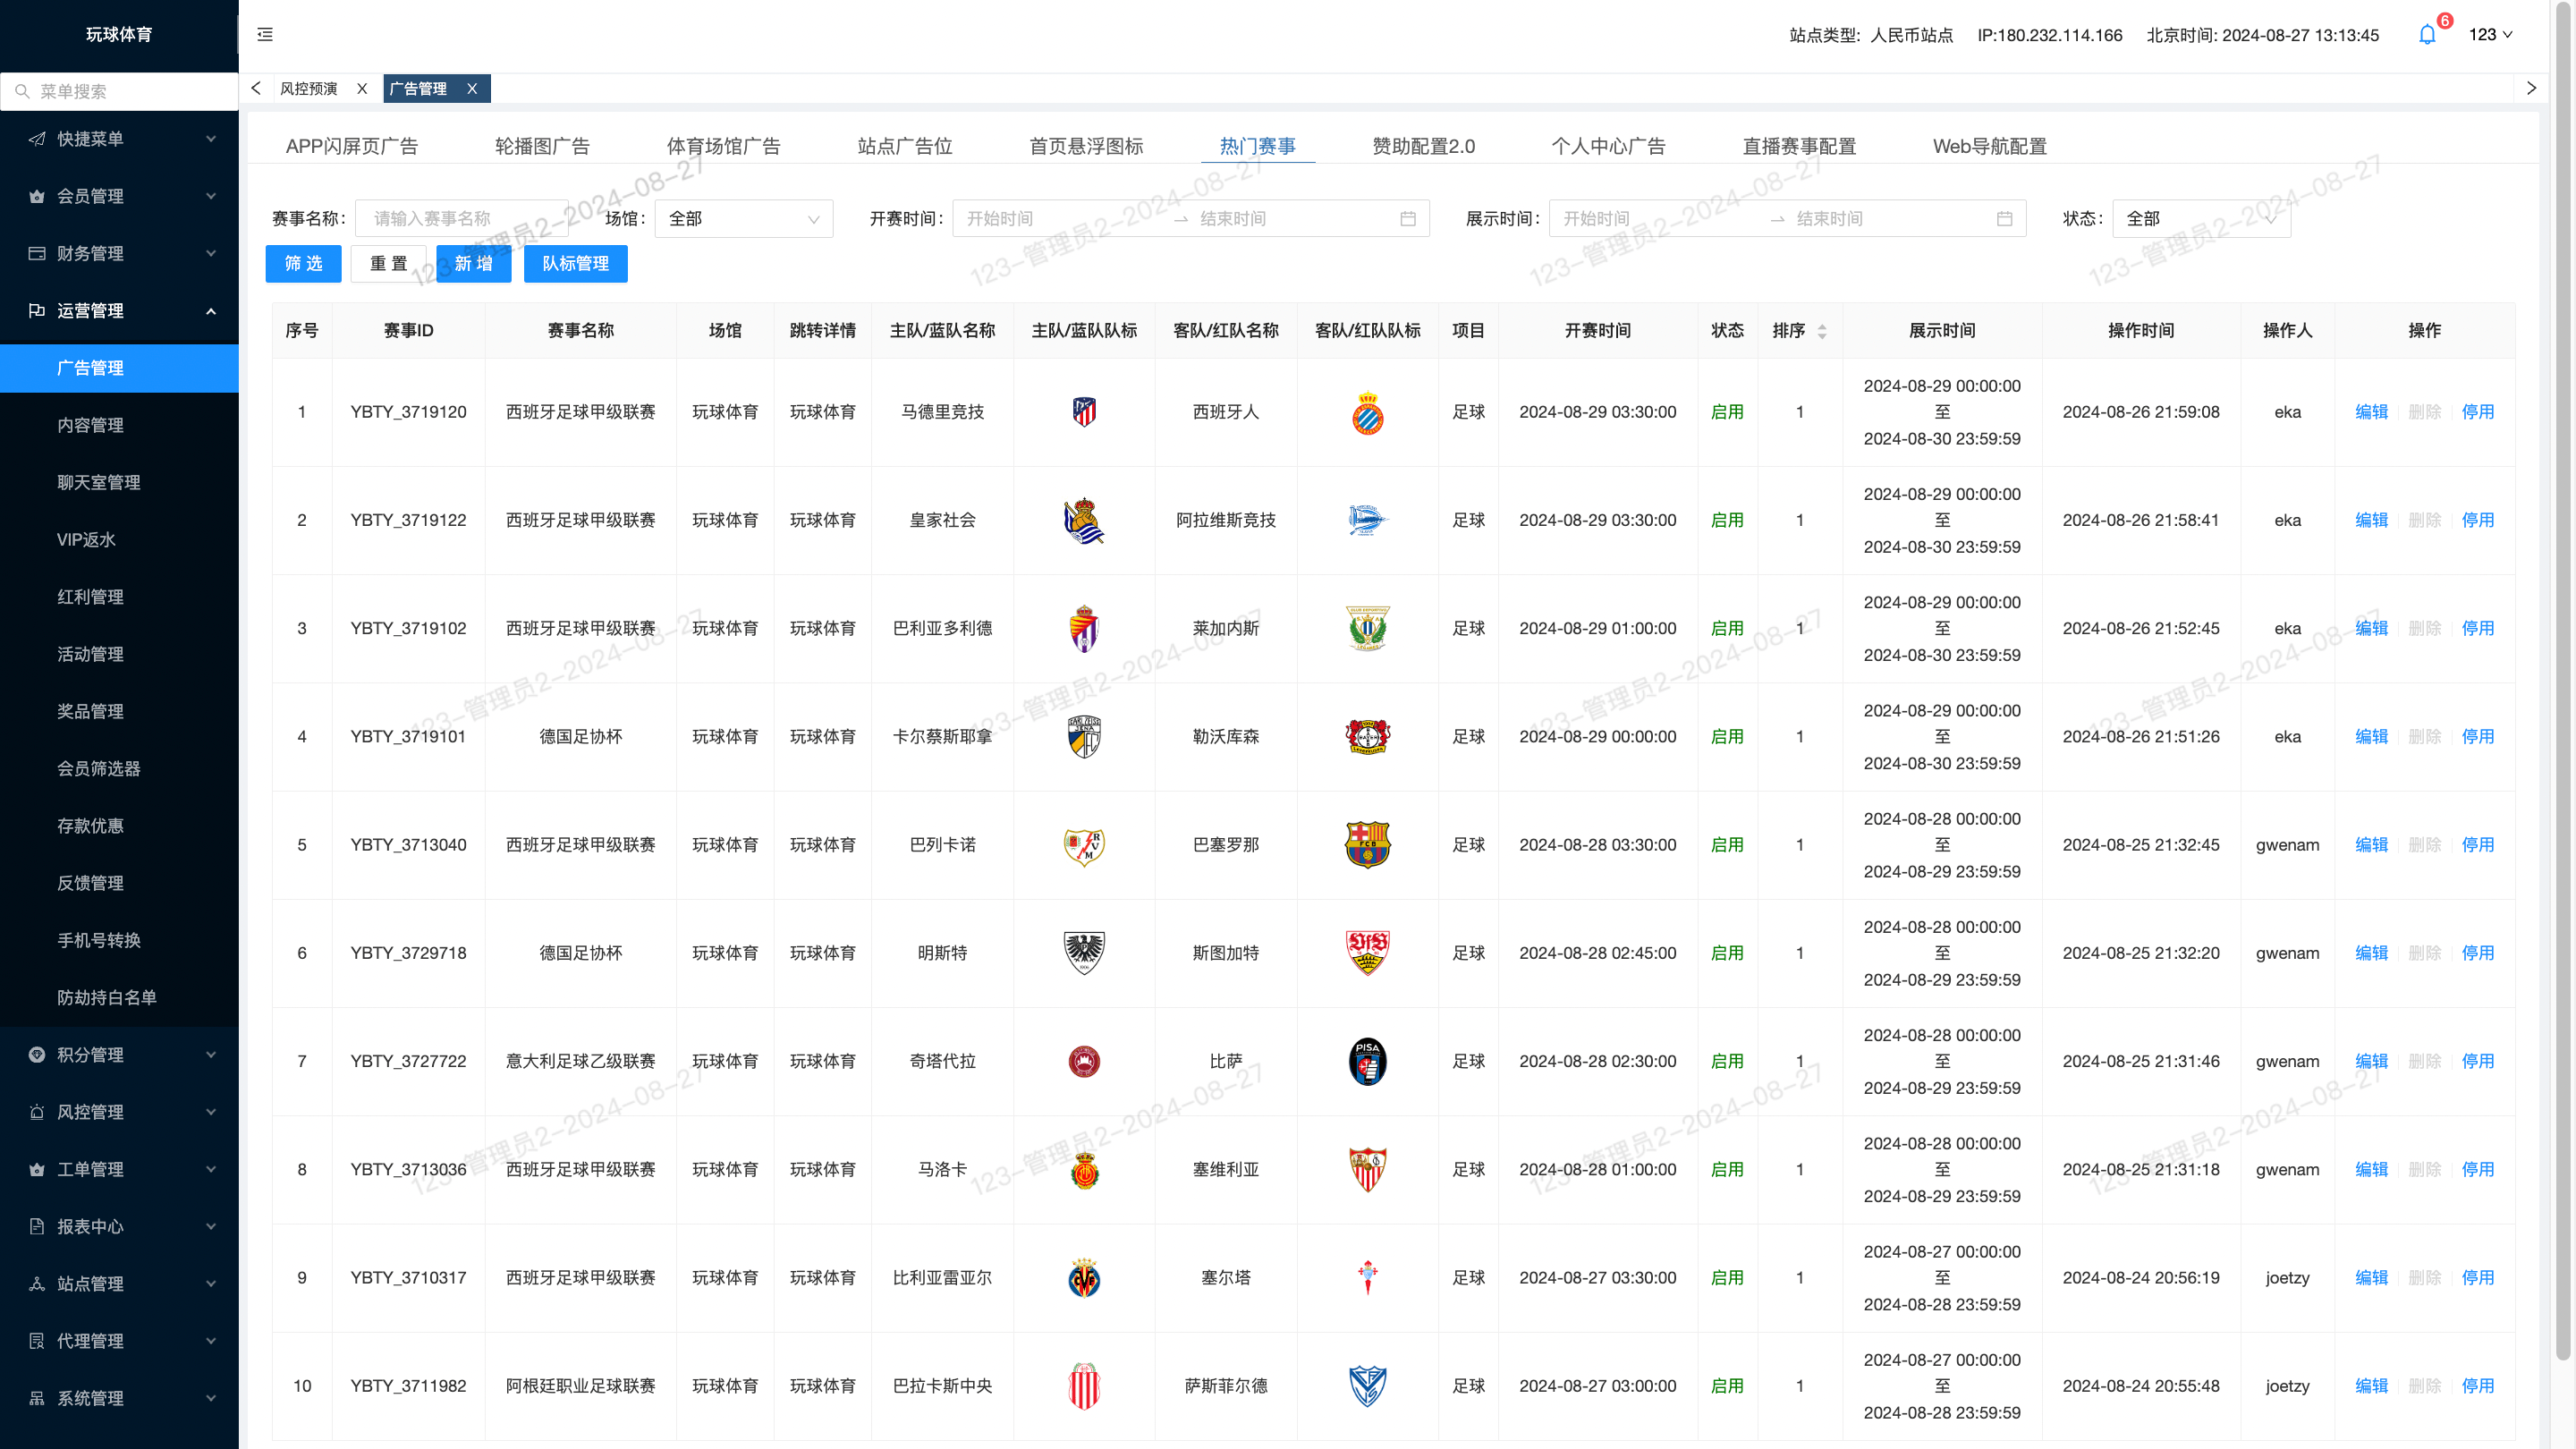Click 编辑 for row 5 巴列卡诺
2576x1449 pixels.
coord(2371,845)
